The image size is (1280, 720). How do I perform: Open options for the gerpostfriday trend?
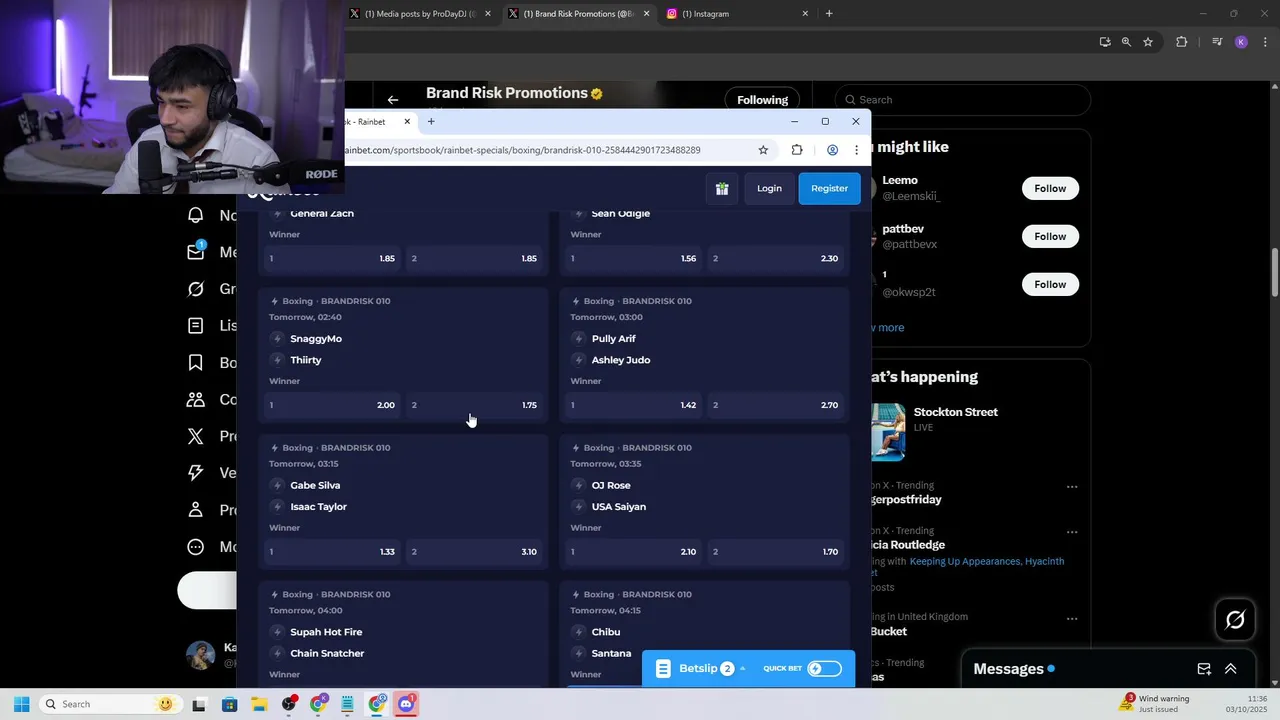pyautogui.click(x=1072, y=487)
